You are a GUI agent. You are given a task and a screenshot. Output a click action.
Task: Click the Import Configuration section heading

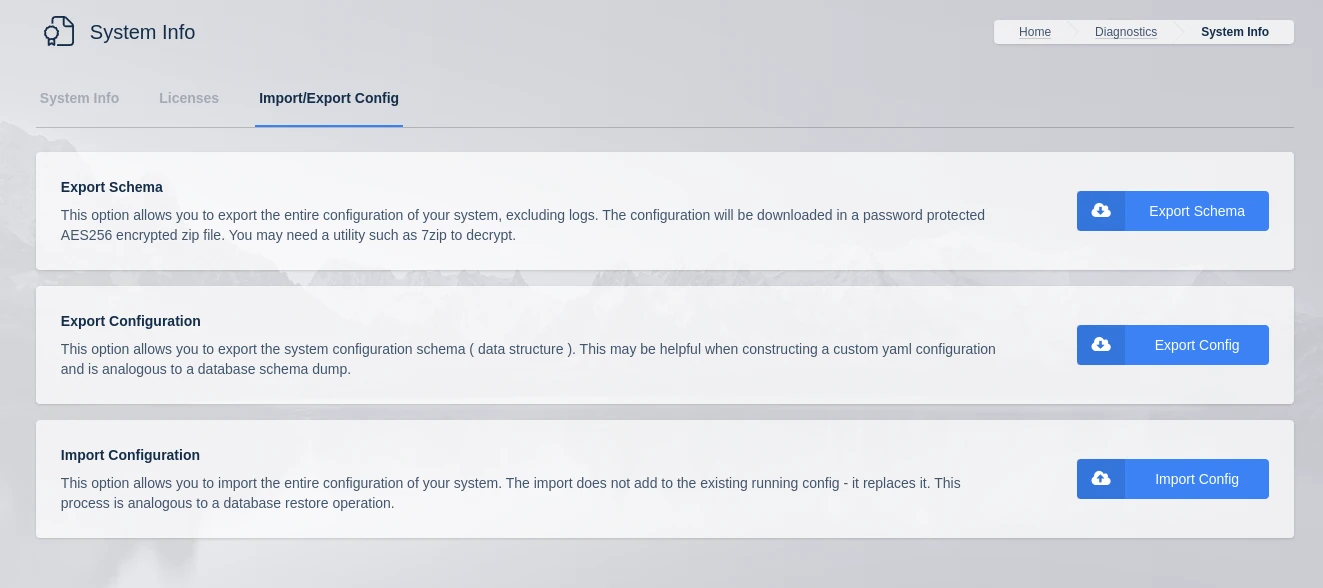click(x=130, y=455)
